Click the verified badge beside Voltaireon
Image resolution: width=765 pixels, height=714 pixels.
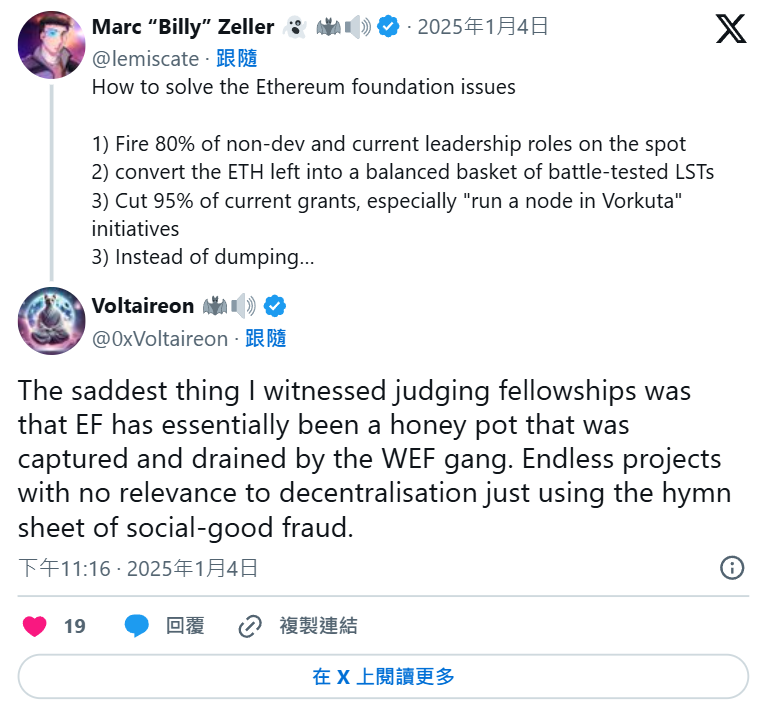point(275,306)
